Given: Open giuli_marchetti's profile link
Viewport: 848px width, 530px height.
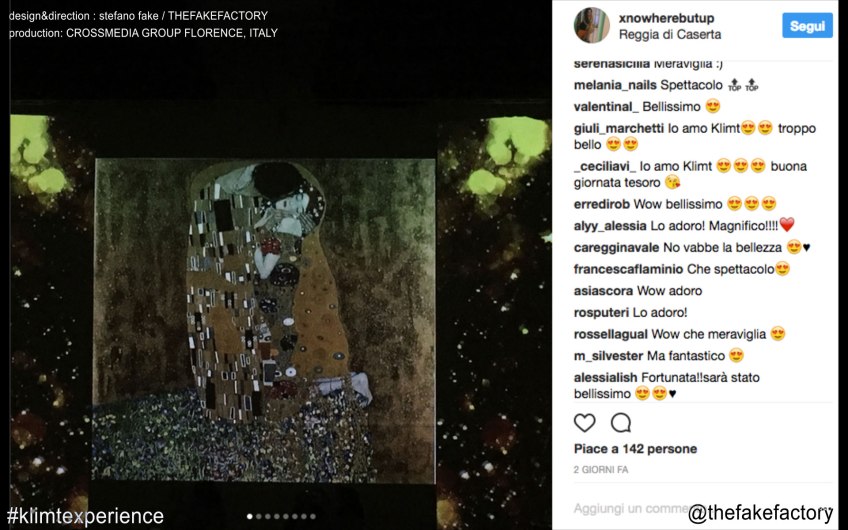Looking at the screenshot, I should [618, 128].
